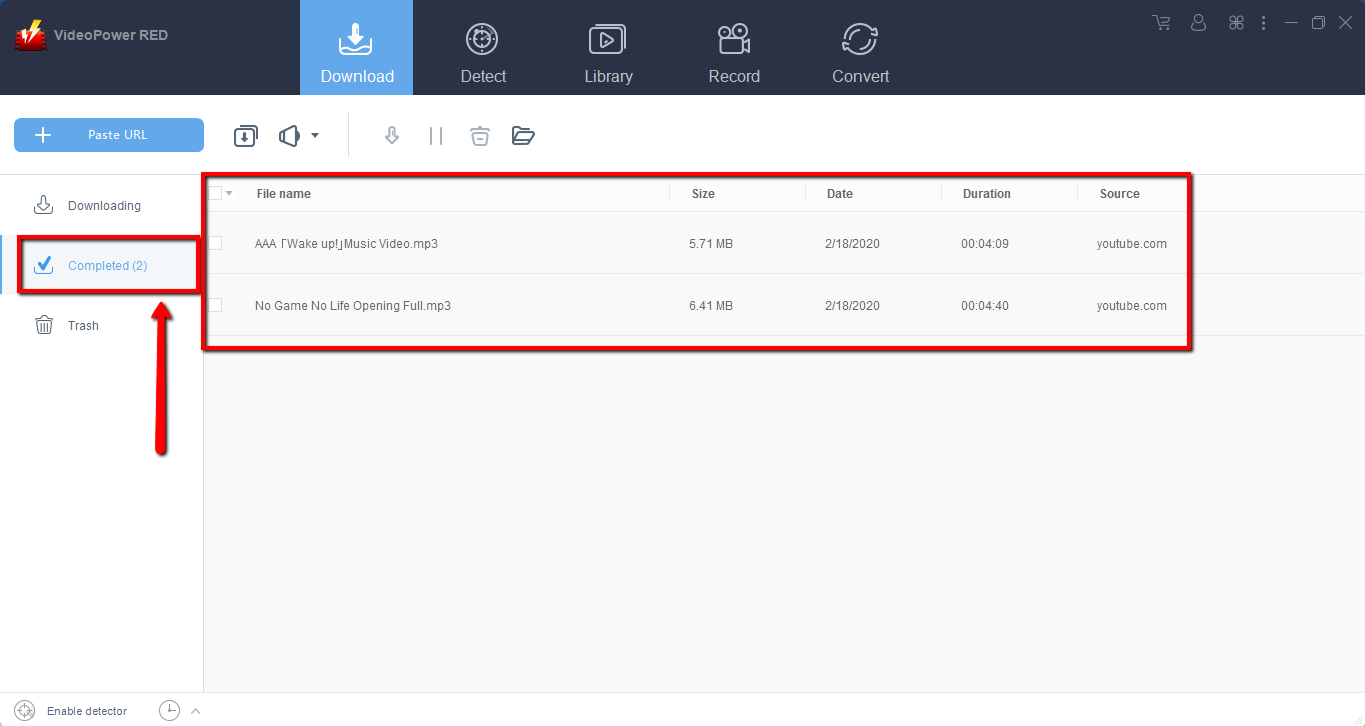
Task: Show the Downloading list
Action: point(102,206)
